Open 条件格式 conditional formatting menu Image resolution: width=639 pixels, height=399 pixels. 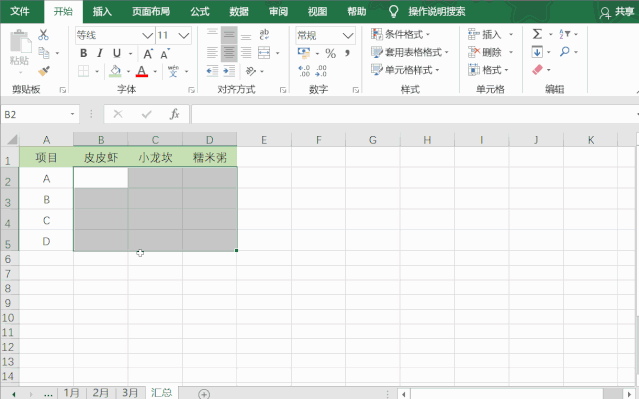point(401,34)
